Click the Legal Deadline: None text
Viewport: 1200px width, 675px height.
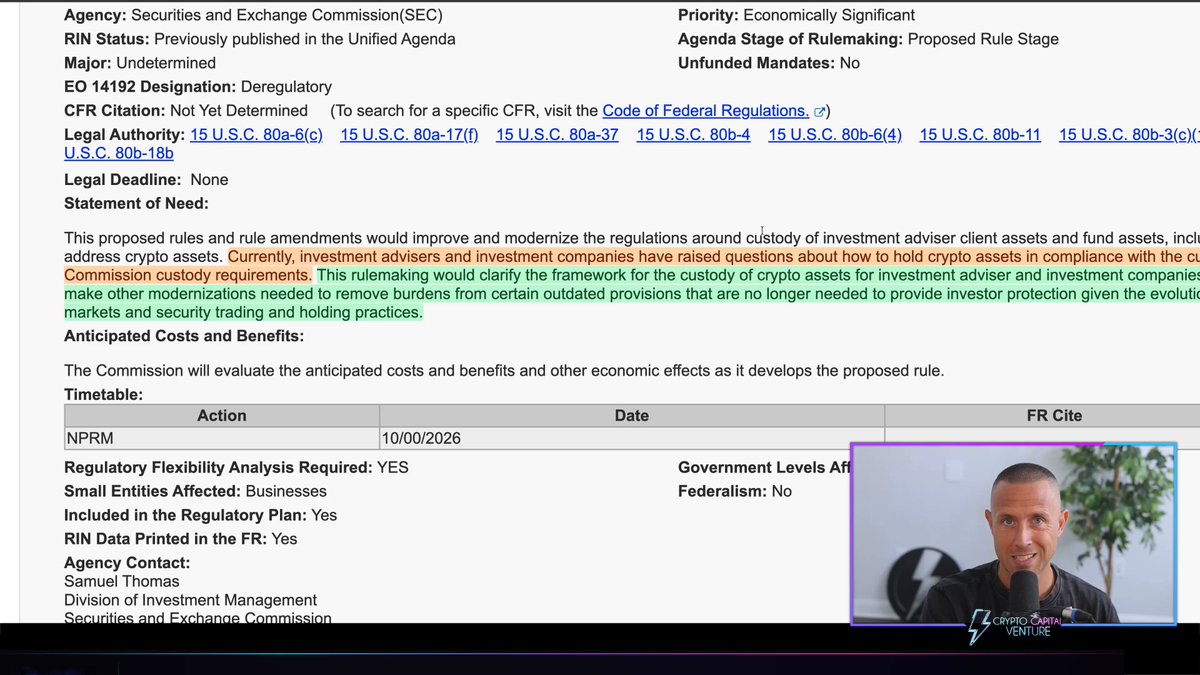coord(146,180)
